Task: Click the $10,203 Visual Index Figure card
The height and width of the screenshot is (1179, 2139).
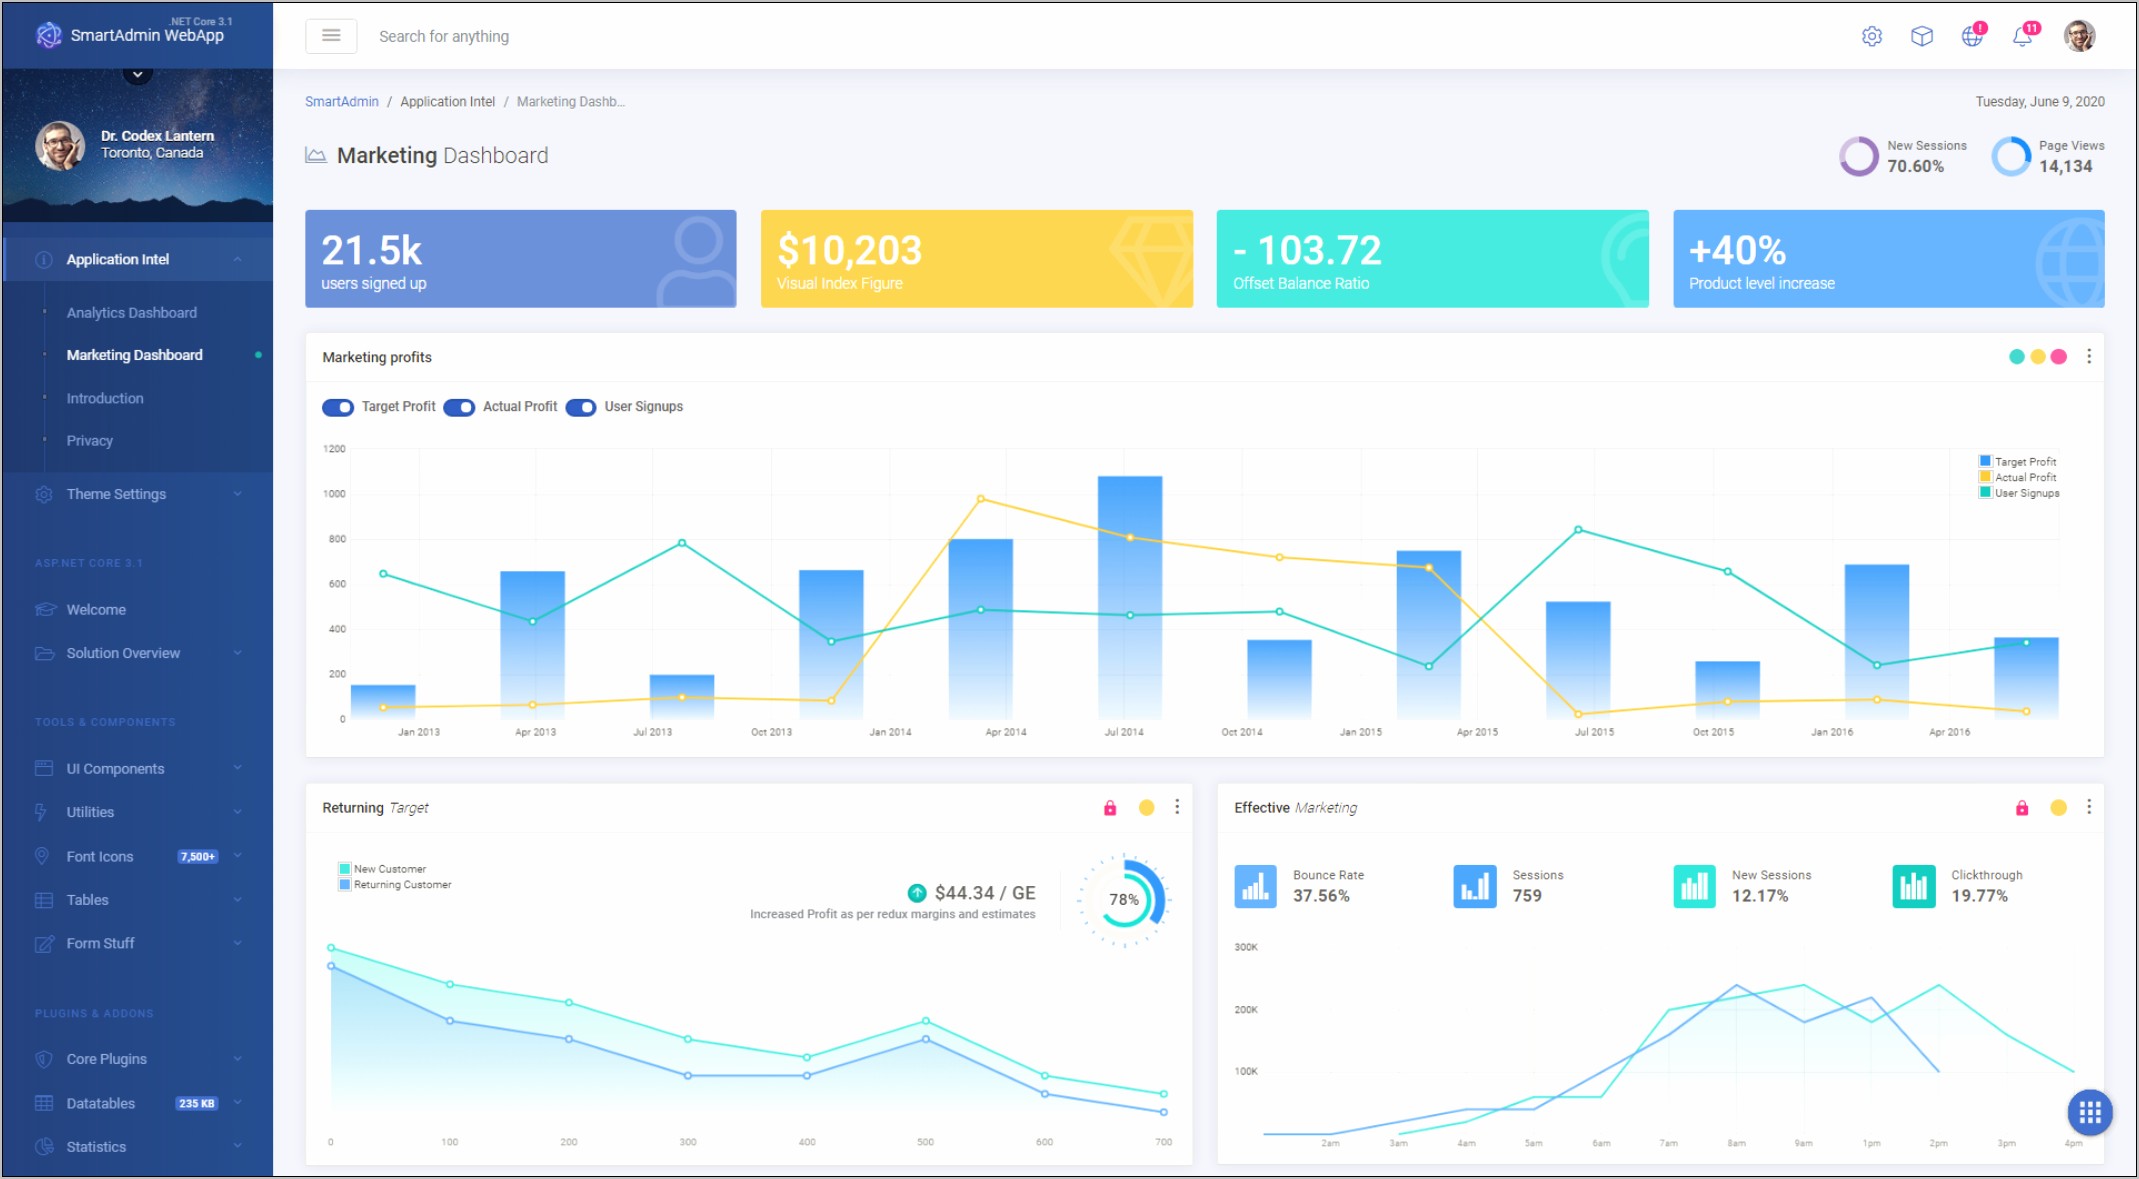Action: (977, 258)
